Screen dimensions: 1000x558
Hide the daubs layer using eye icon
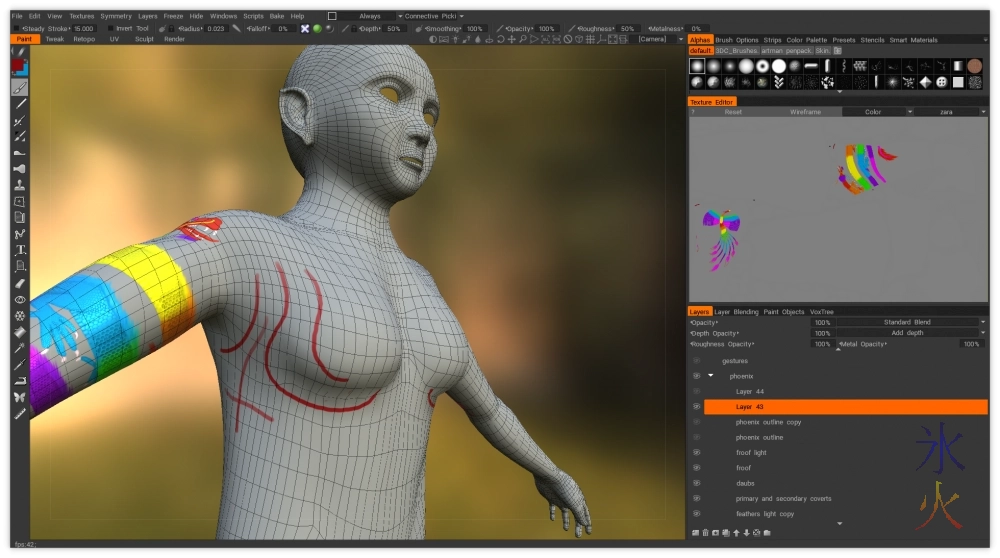[x=696, y=483]
